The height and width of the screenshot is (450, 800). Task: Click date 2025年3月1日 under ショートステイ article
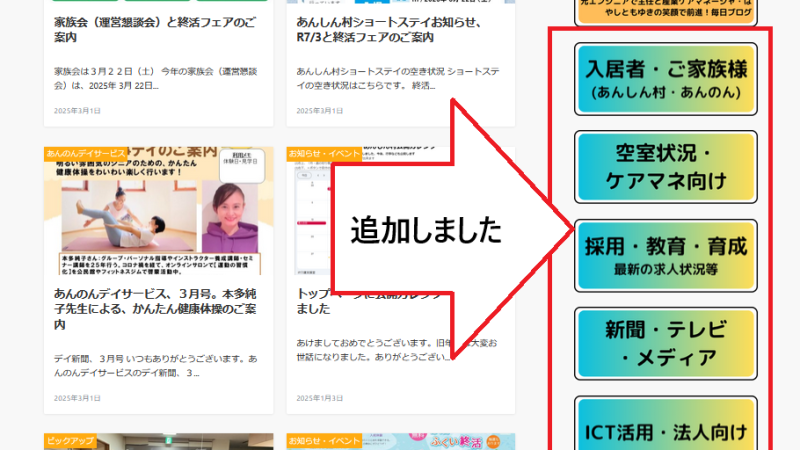click(x=319, y=111)
